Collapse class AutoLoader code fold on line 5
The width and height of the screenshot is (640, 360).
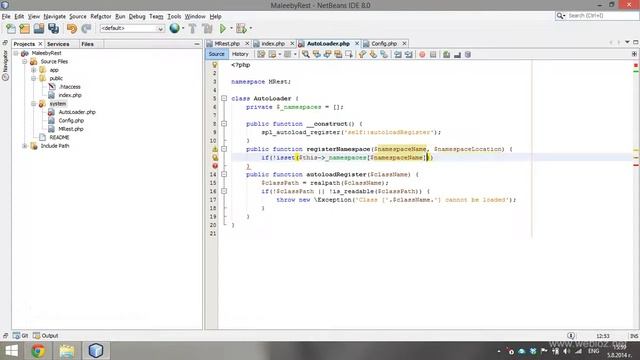224,98
